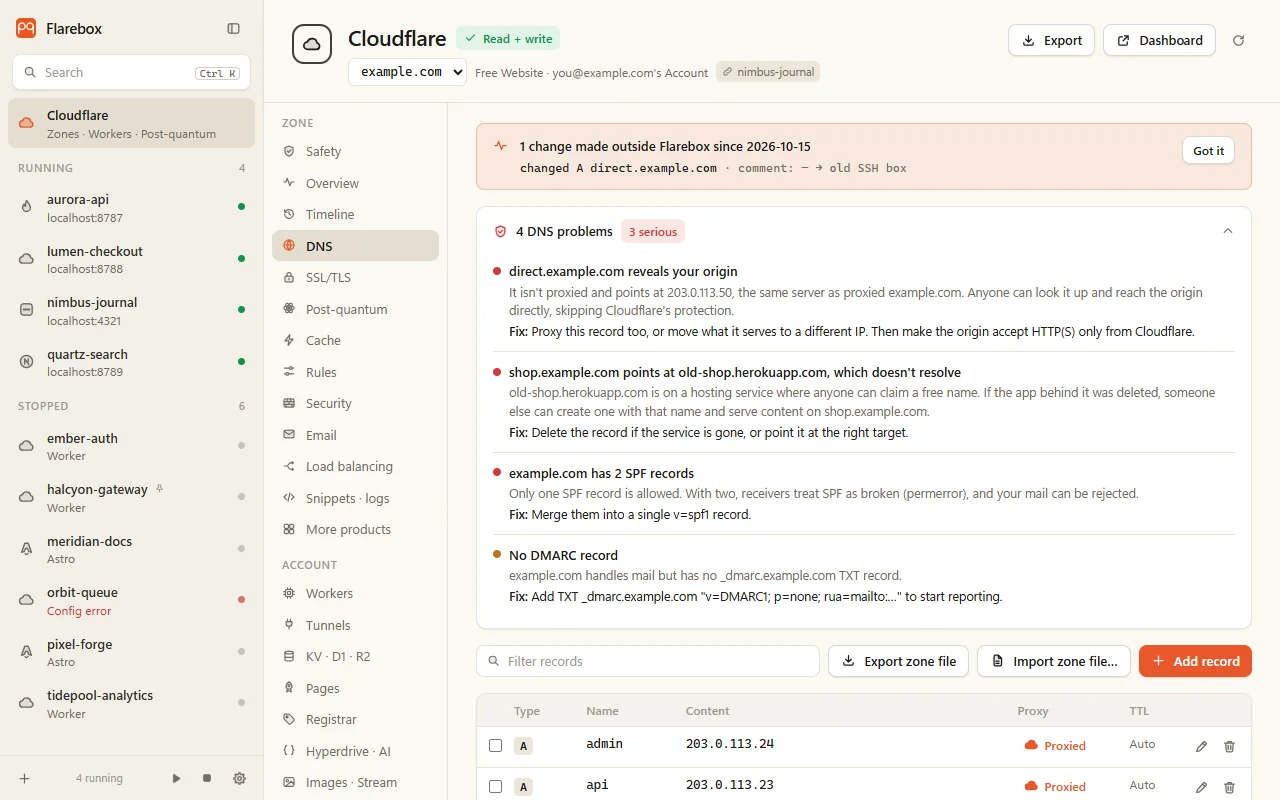Image resolution: width=1280 pixels, height=800 pixels.
Task: Click the Export button
Action: point(1051,40)
